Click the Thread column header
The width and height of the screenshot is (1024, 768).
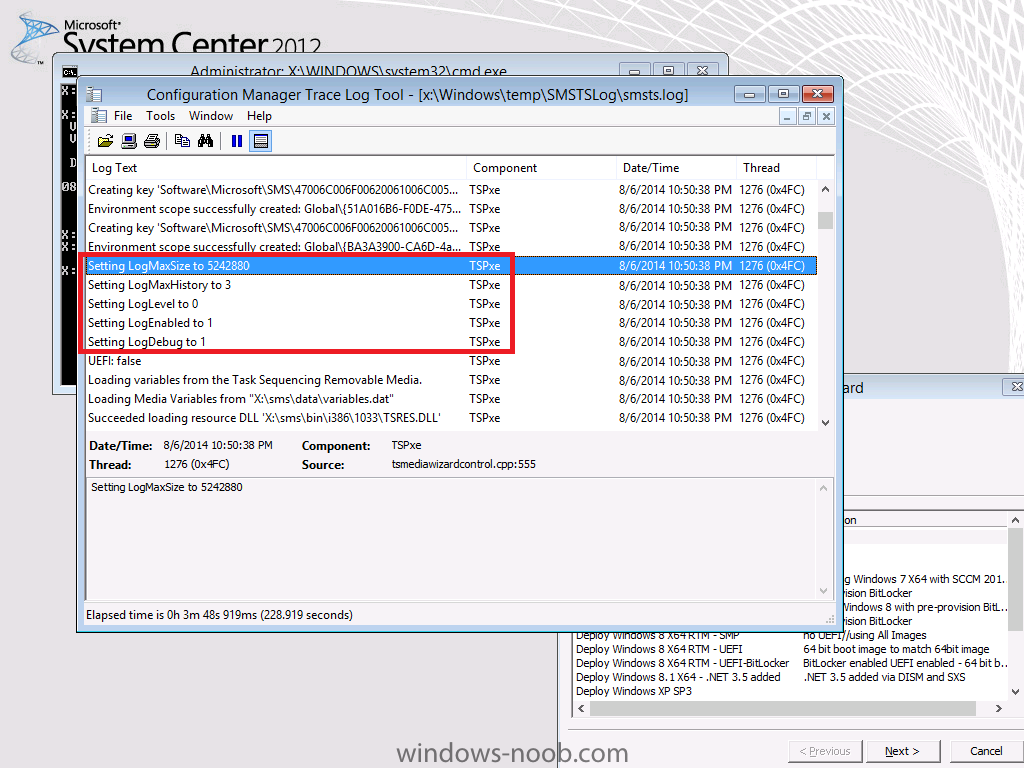click(776, 168)
